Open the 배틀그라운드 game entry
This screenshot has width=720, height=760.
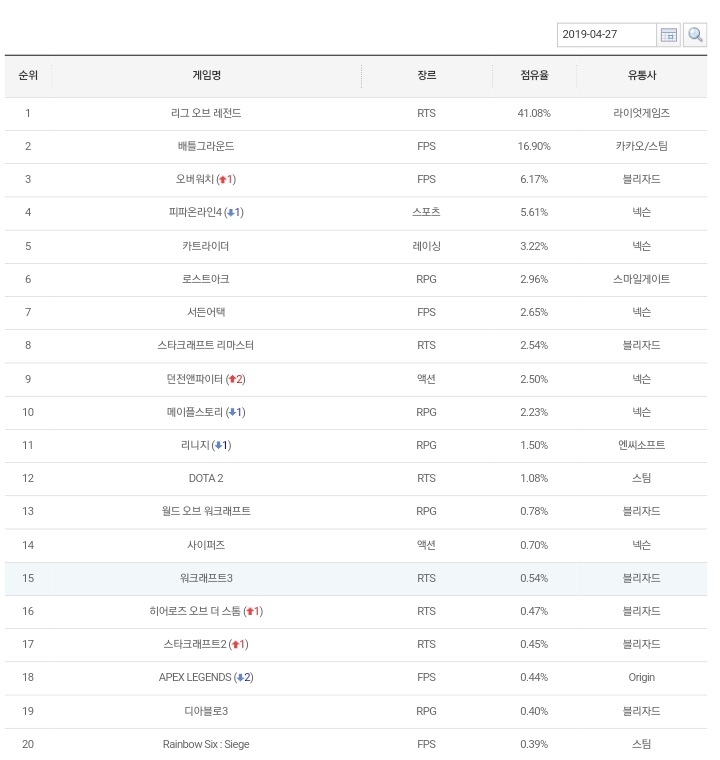(x=206, y=146)
